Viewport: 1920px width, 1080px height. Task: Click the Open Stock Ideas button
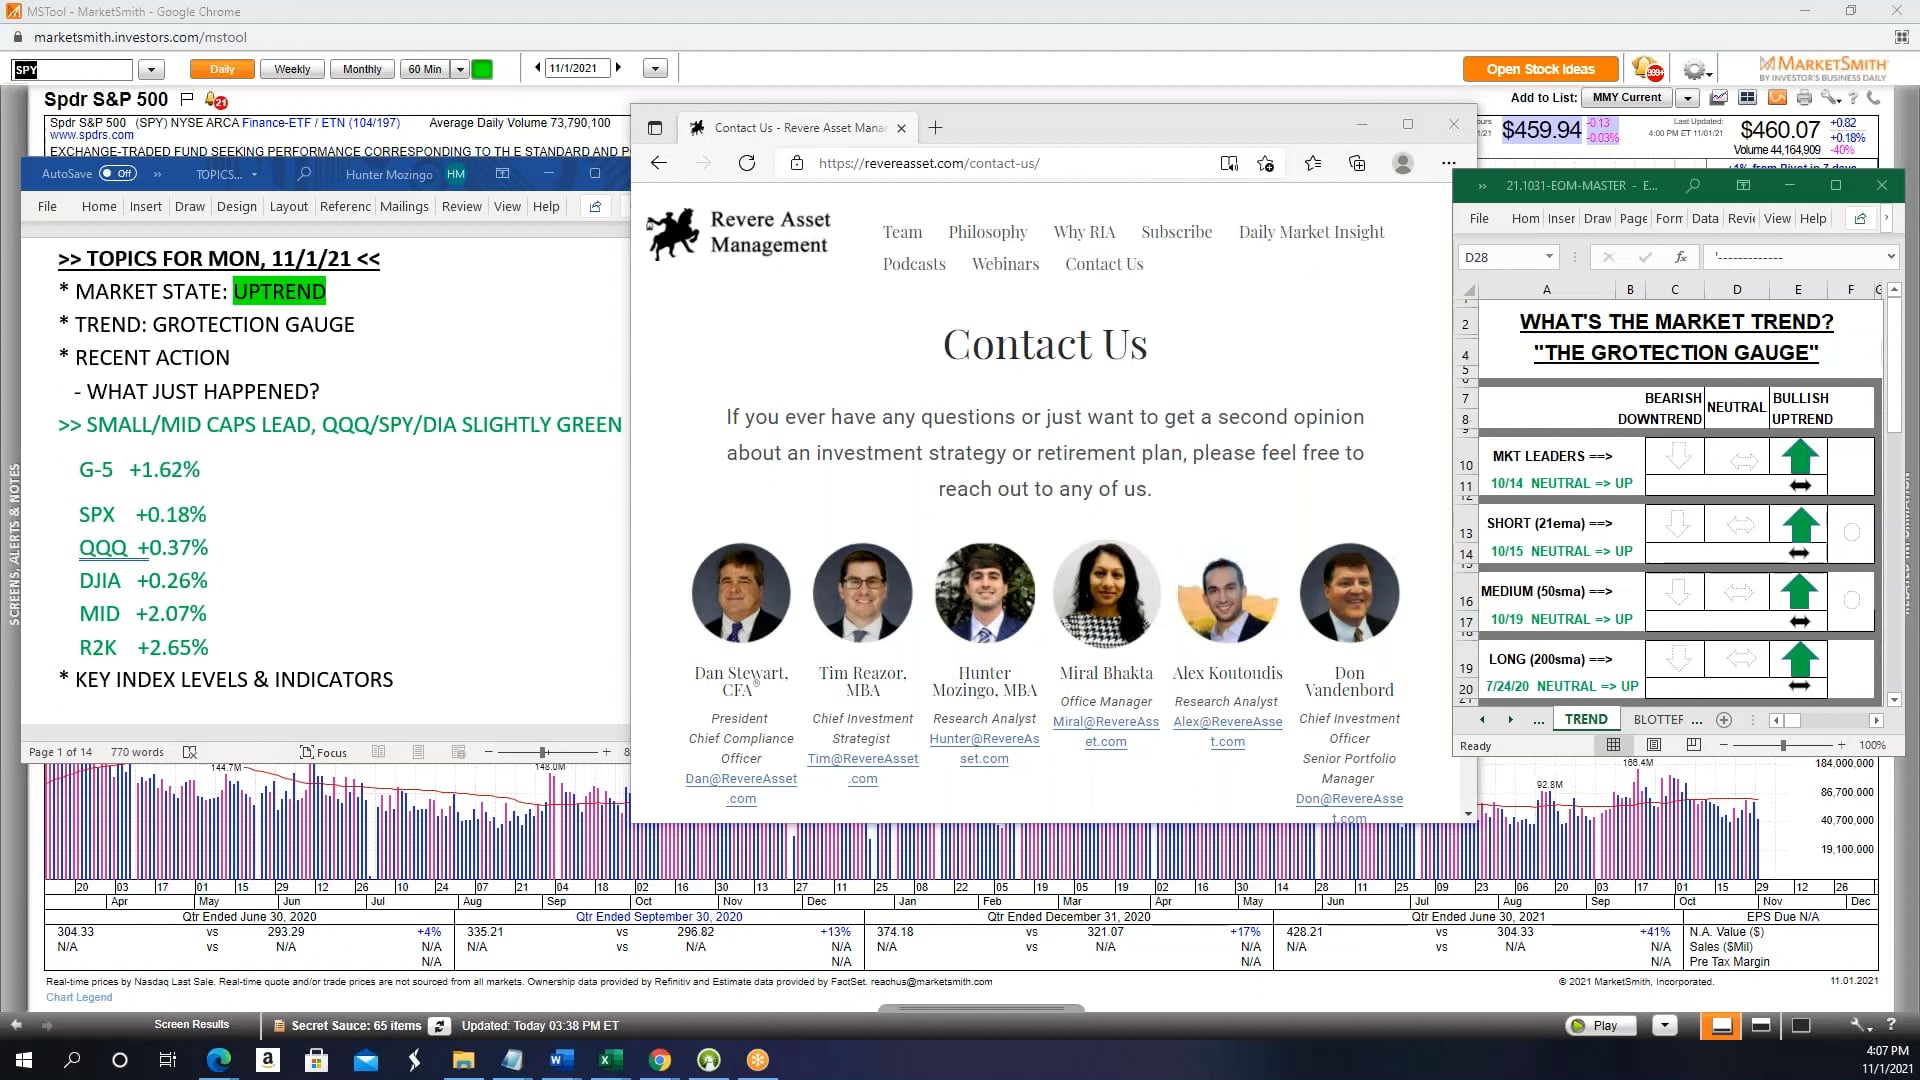pyautogui.click(x=1540, y=69)
